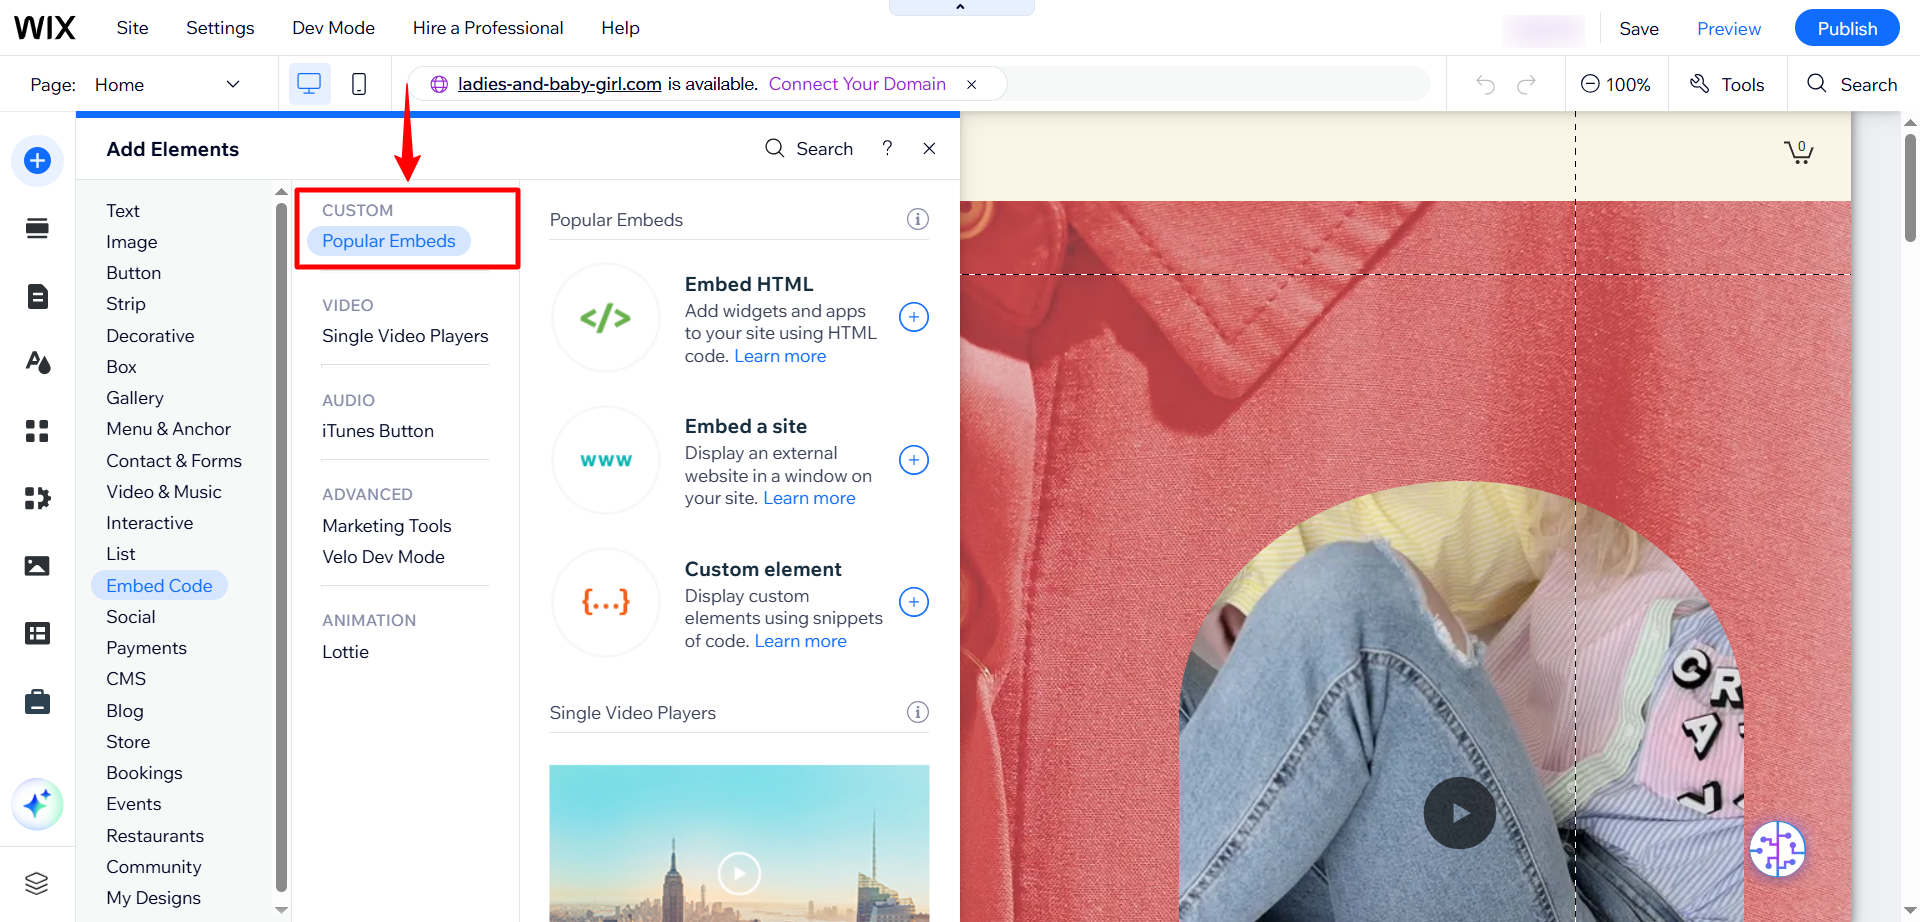The height and width of the screenshot is (922, 1920).
Task: Open Hire a Professional menu
Action: click(x=488, y=28)
